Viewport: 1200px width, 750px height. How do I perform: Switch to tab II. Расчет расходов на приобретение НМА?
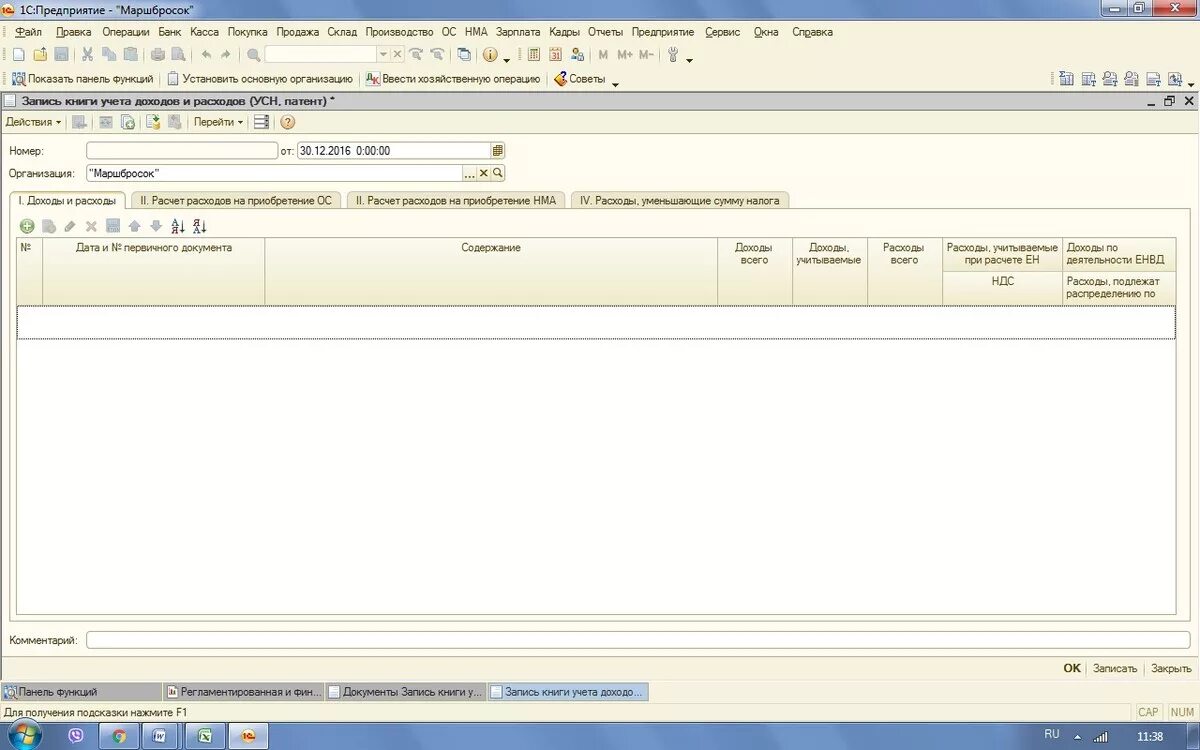(456, 200)
